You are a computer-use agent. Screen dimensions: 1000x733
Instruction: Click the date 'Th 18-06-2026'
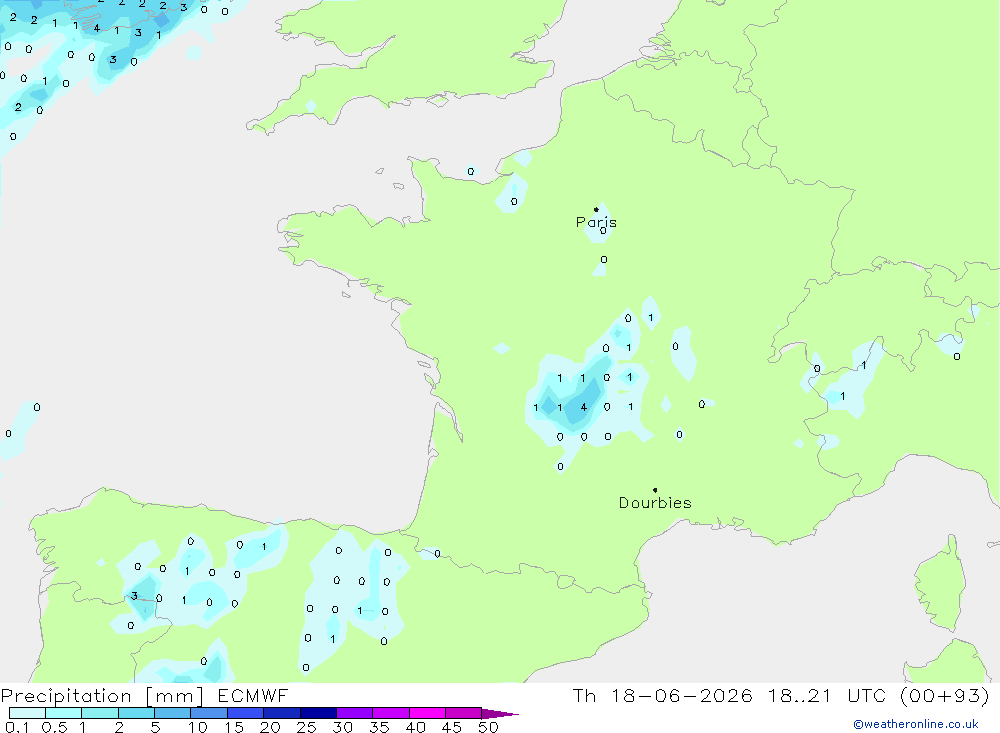pyautogui.click(x=662, y=695)
